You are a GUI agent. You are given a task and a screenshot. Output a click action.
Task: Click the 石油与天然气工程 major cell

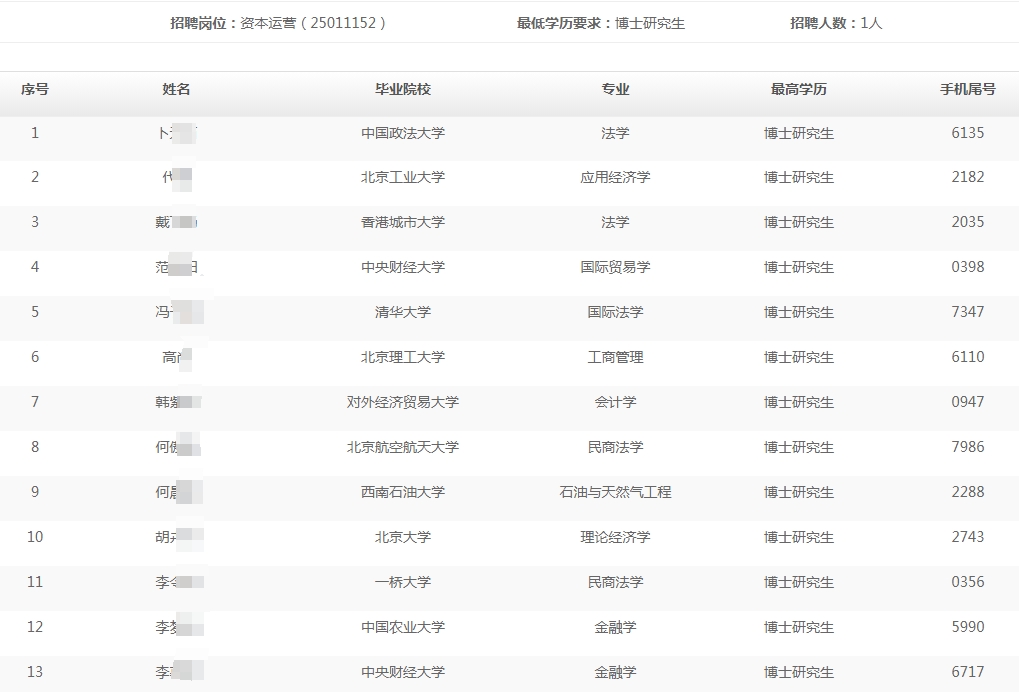coord(615,492)
